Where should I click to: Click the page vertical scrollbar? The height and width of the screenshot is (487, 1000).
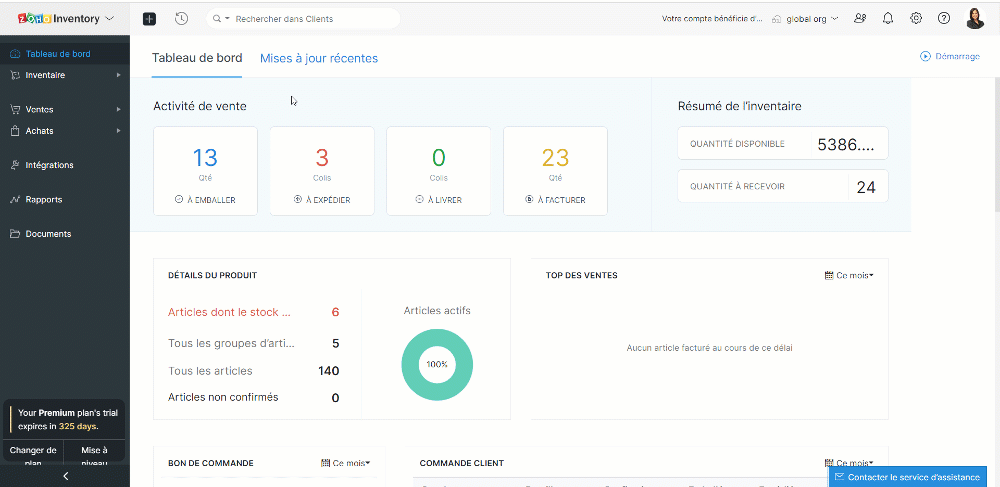tap(996, 145)
